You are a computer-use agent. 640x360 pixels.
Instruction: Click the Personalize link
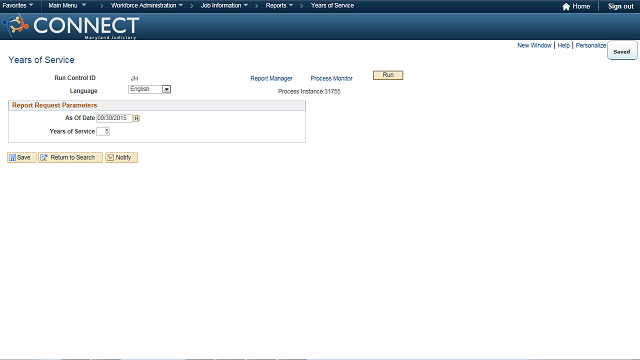coord(591,45)
